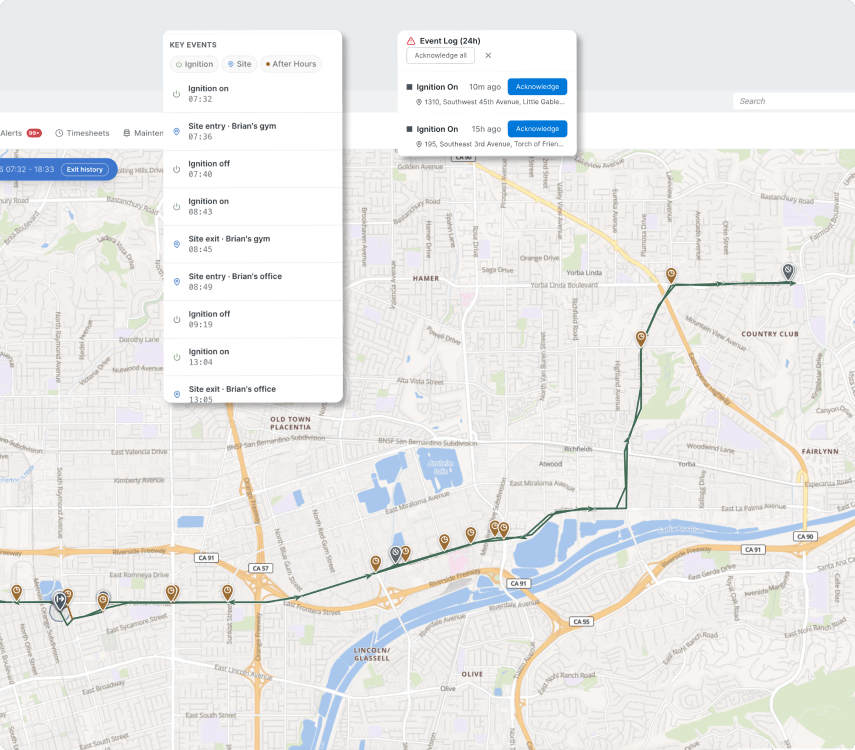Viewport: 855px width, 750px height.
Task: Click the power icon beside Ignition off 07:40
Action: tap(177, 169)
